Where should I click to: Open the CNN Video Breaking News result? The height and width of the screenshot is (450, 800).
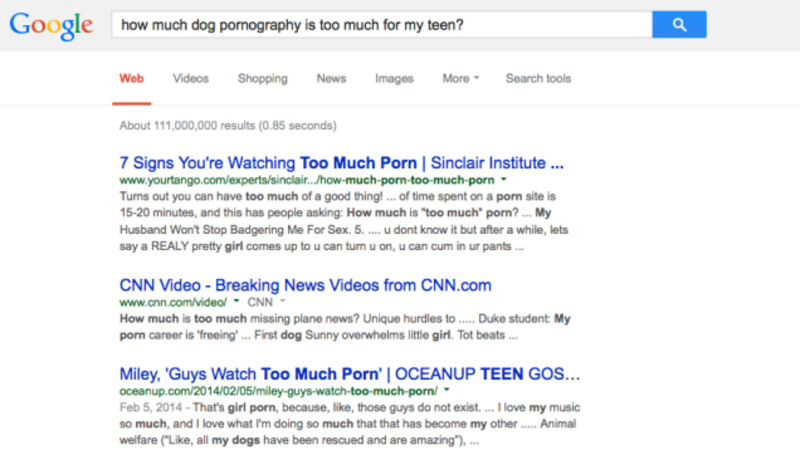305,285
